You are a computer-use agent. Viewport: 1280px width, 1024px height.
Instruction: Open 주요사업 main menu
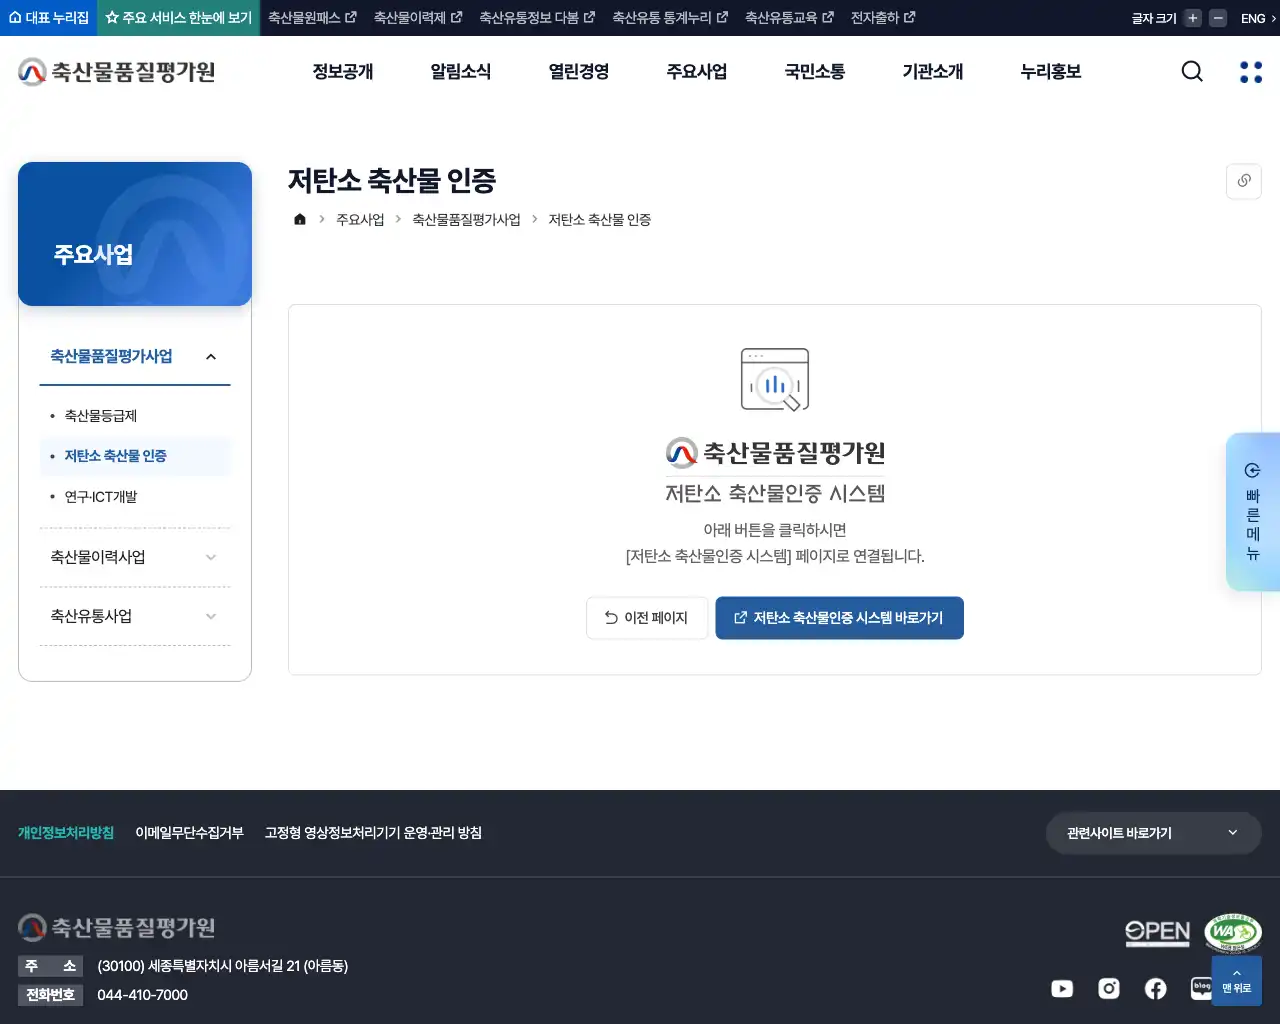point(697,72)
